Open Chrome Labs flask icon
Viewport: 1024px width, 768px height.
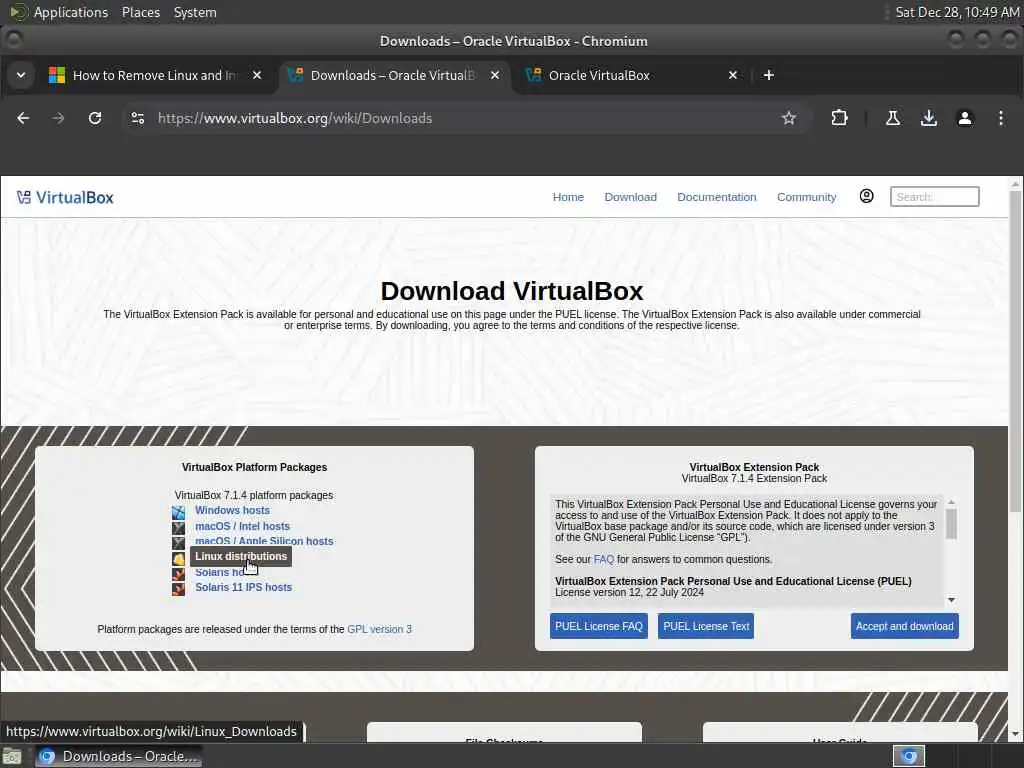pos(893,118)
